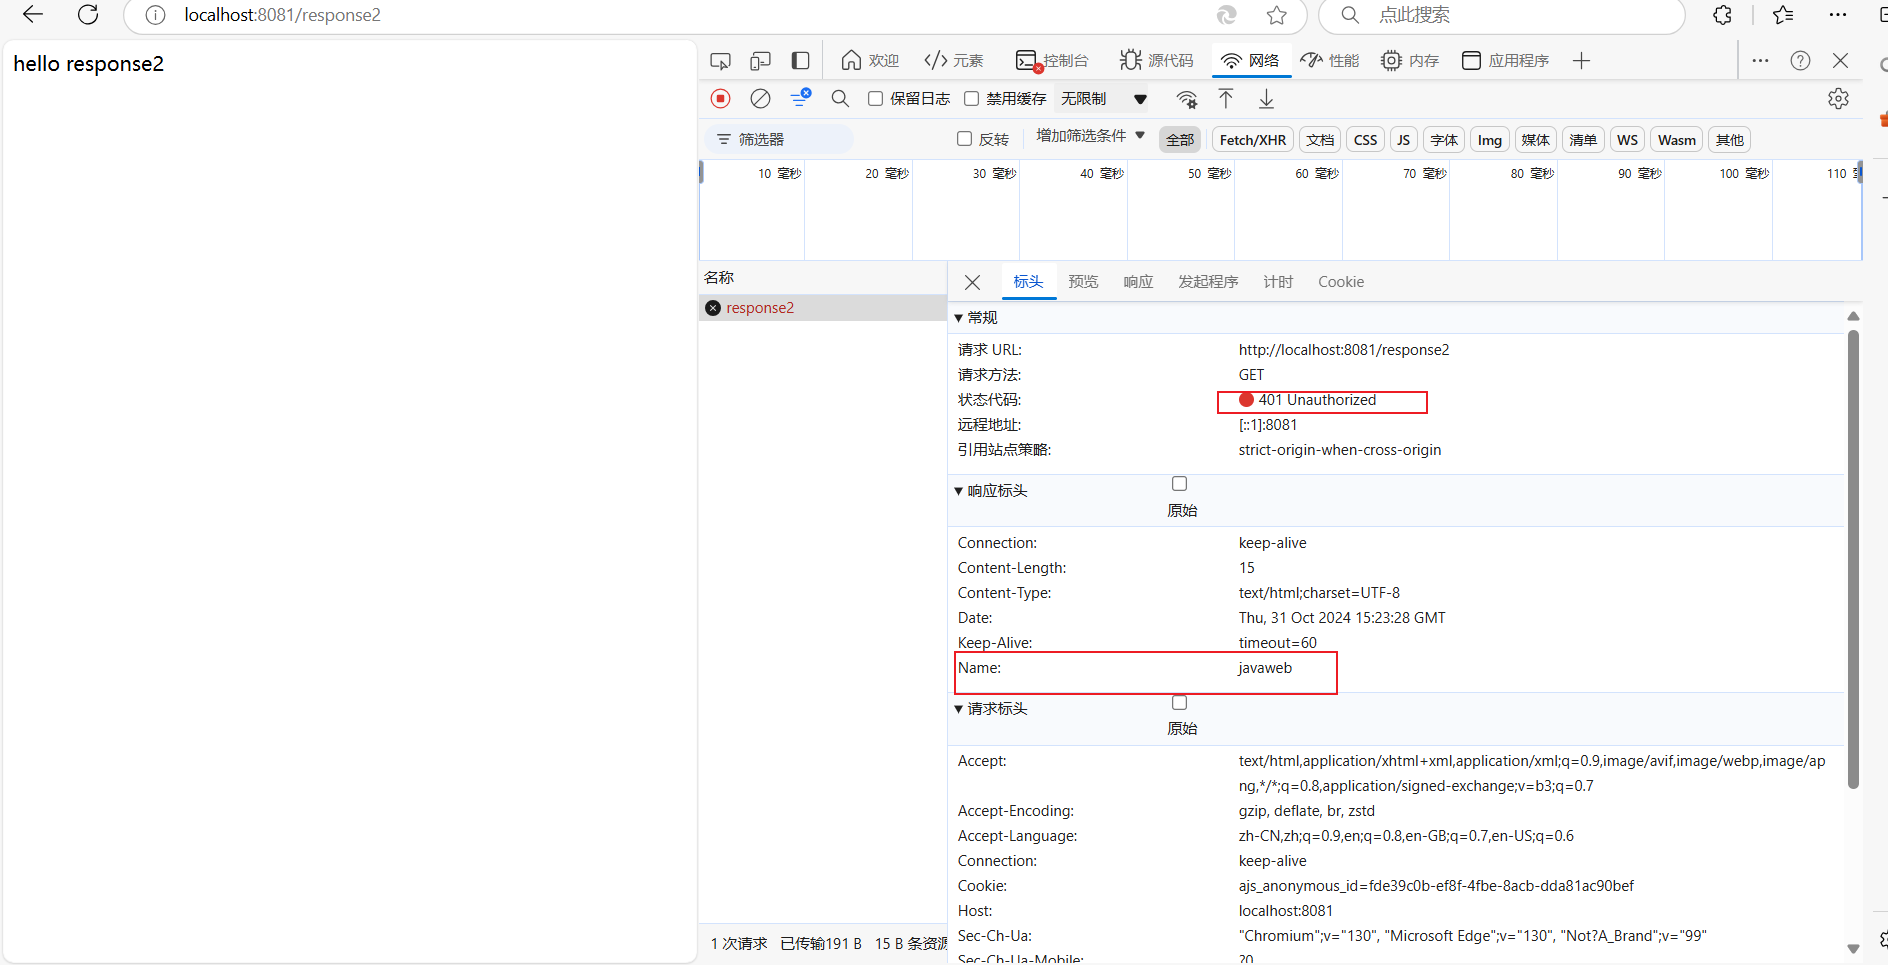This screenshot has height=965, width=1888.
Task: Open DevTools more options ellipsis
Action: click(1760, 61)
